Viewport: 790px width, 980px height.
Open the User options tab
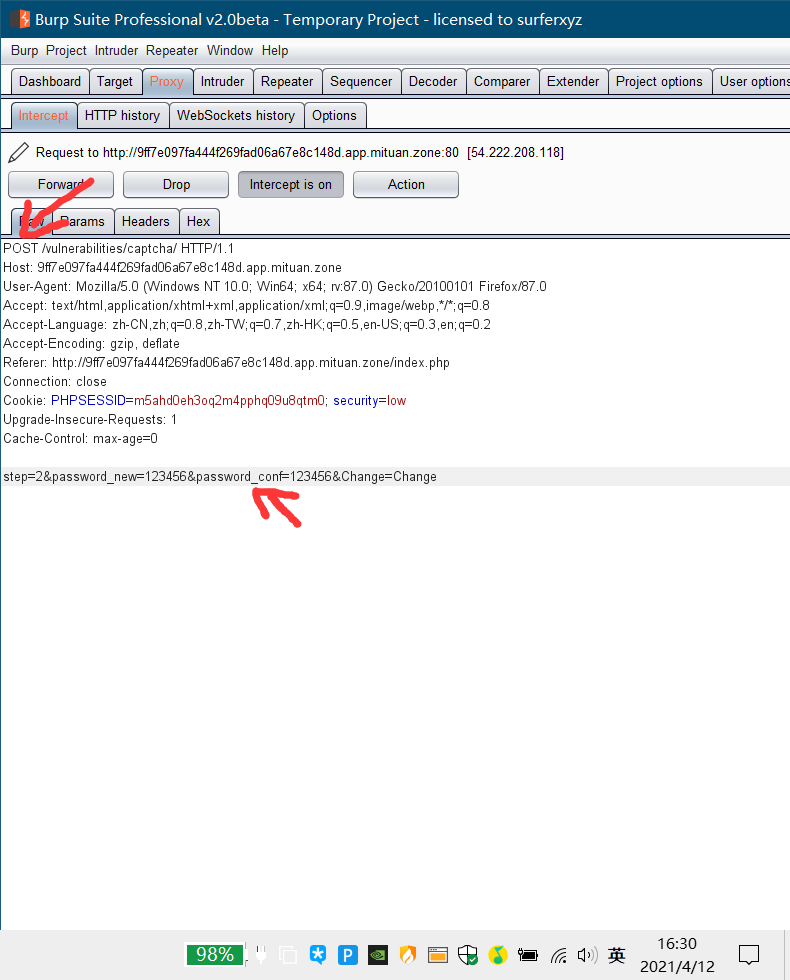click(752, 81)
